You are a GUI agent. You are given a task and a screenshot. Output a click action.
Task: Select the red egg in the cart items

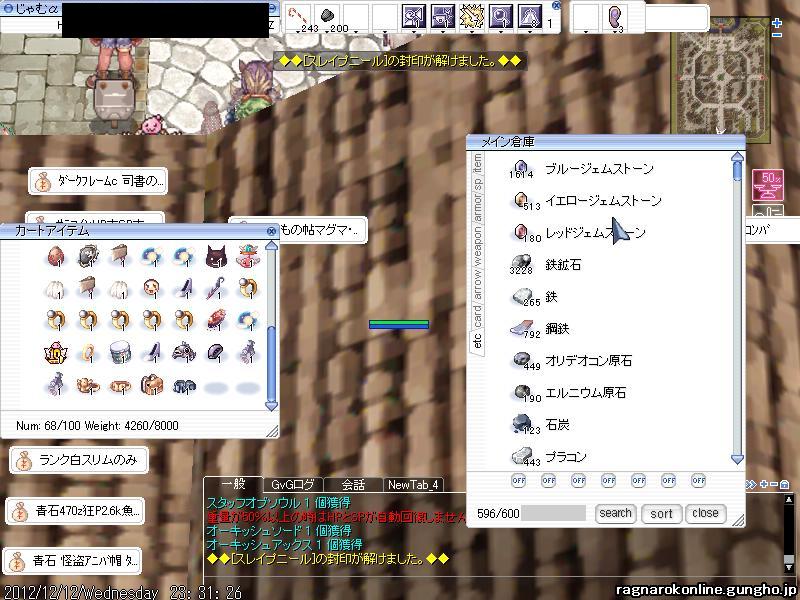(x=56, y=257)
